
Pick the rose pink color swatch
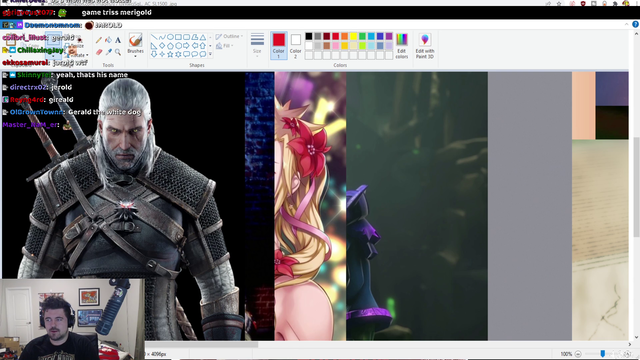coord(336,46)
